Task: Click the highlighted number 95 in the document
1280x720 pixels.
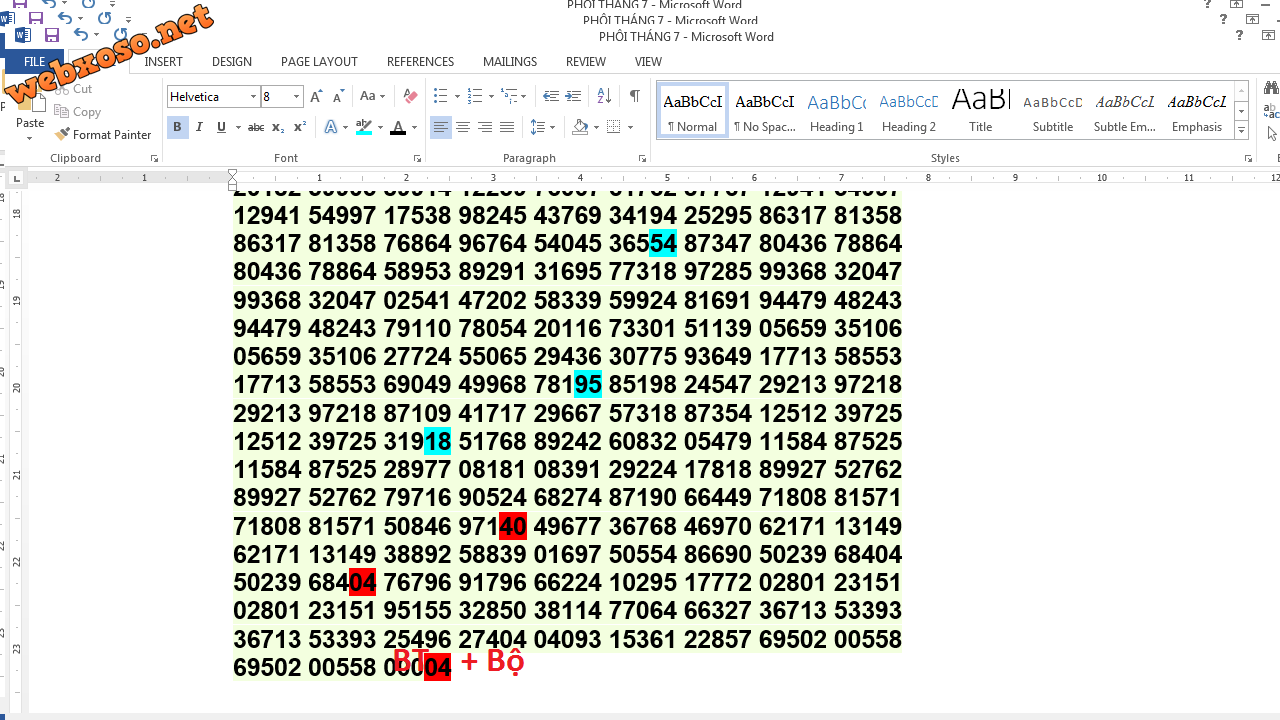Action: click(x=588, y=385)
